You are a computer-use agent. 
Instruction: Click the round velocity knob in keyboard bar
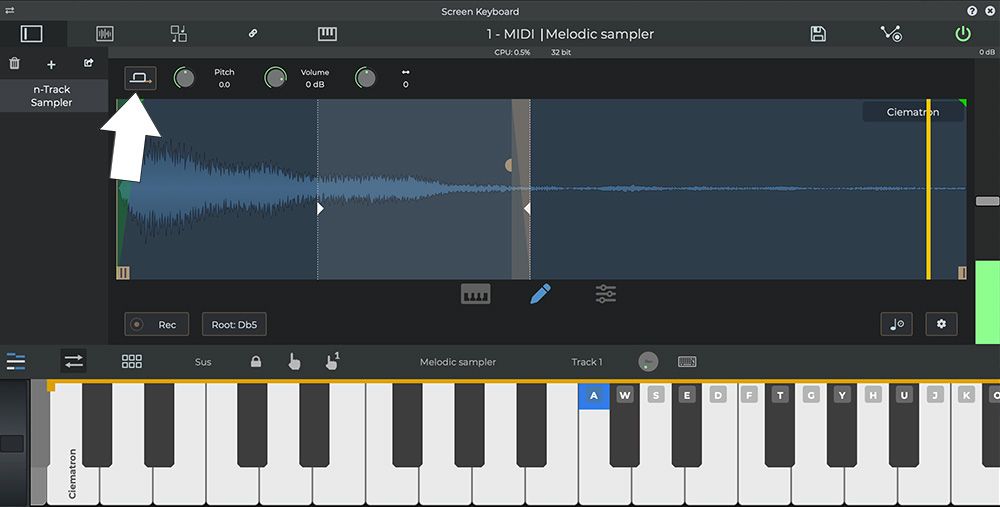point(648,362)
